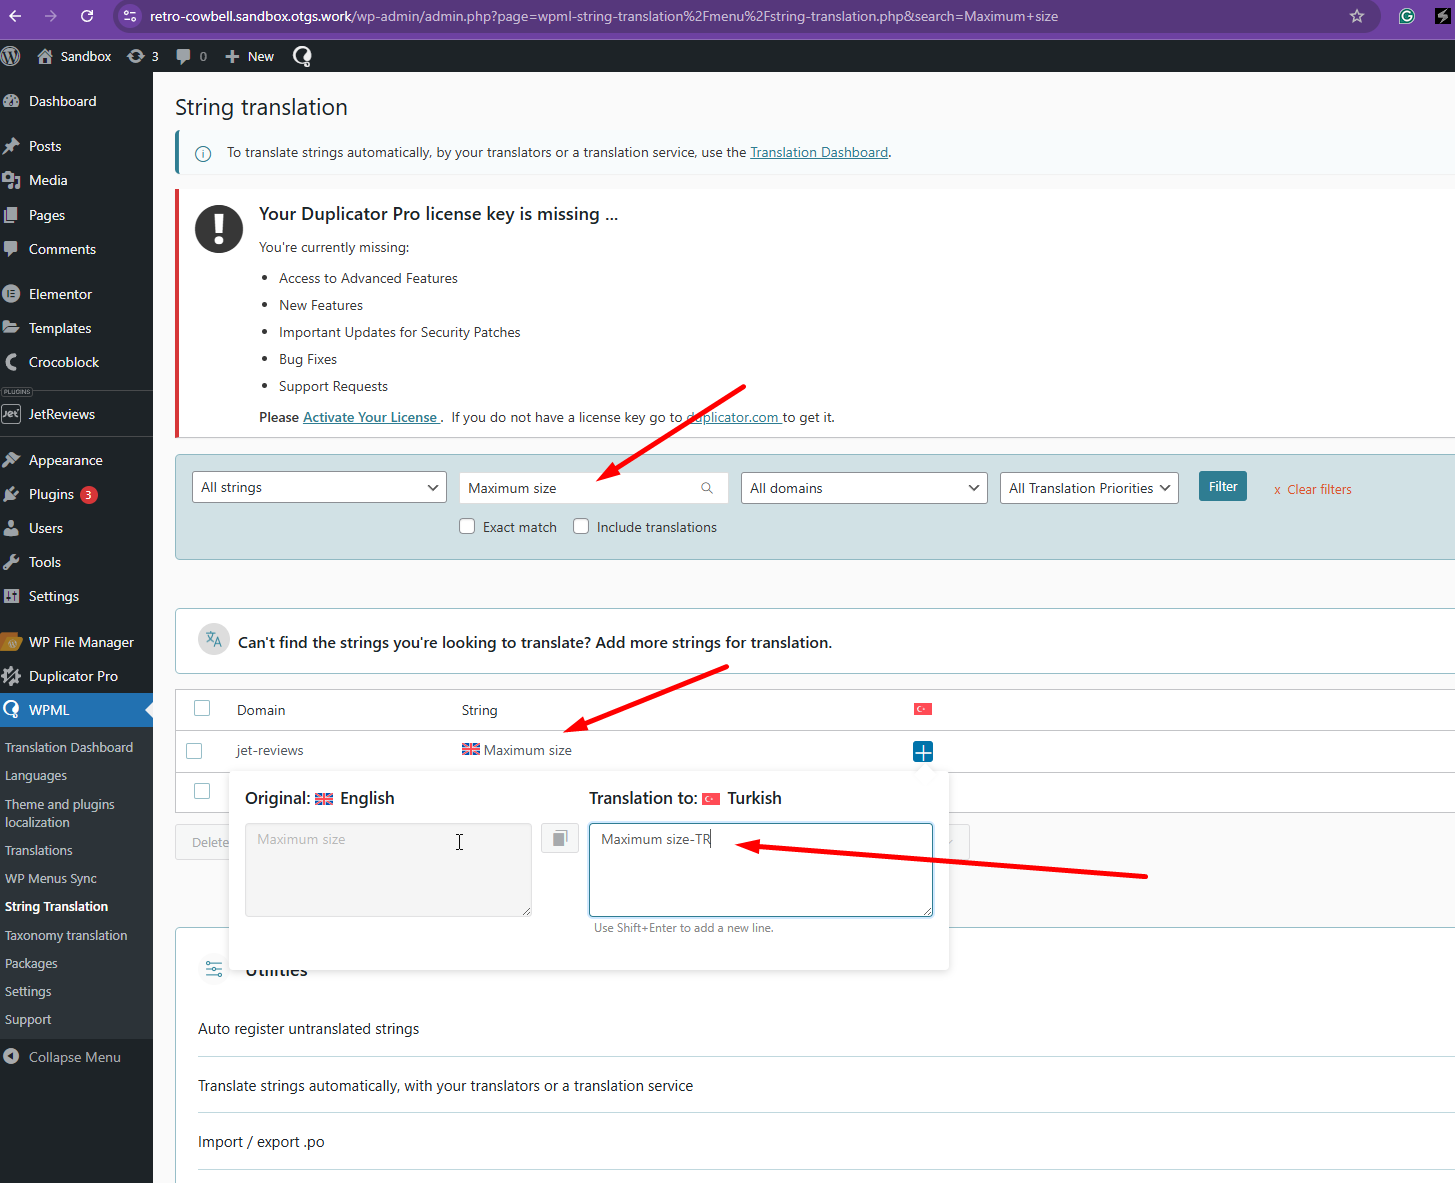Click into the Turkish translation text area
1455x1183 pixels.
pos(761,870)
